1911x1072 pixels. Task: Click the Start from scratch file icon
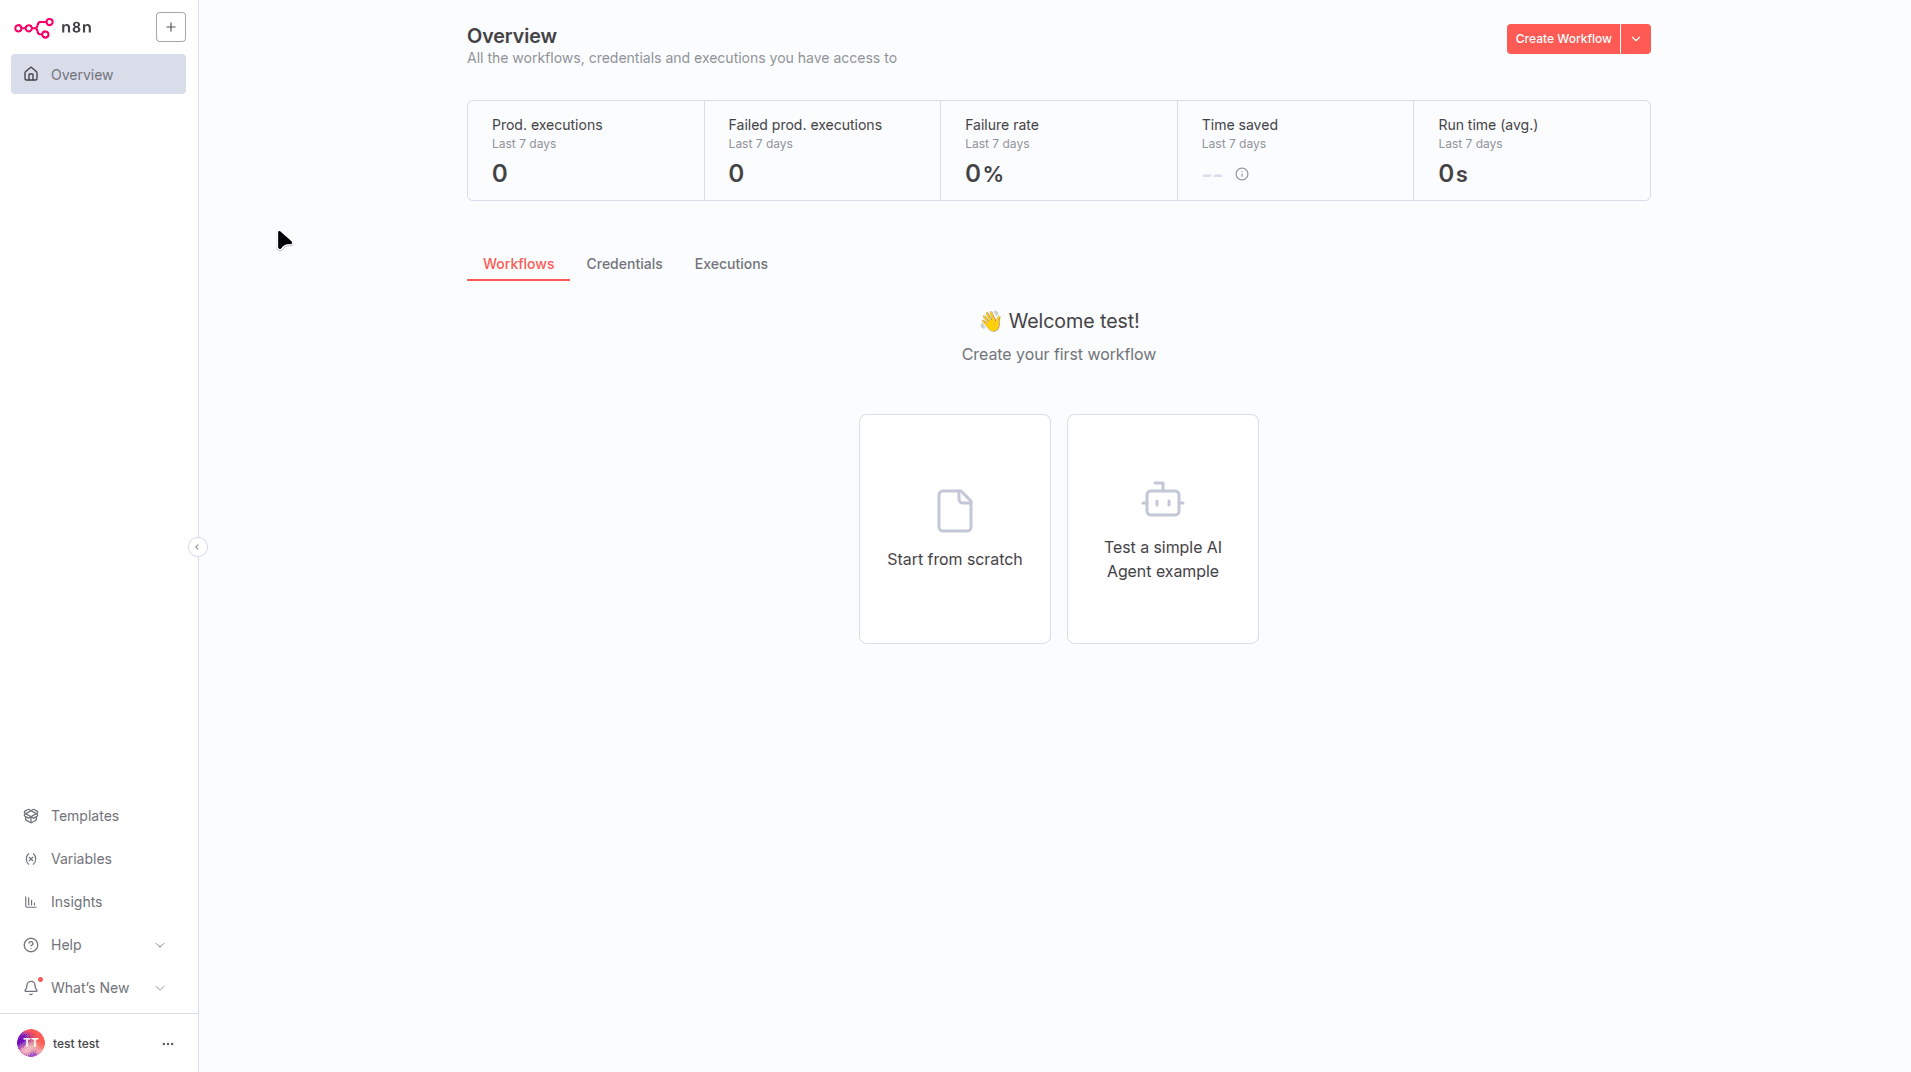click(954, 511)
